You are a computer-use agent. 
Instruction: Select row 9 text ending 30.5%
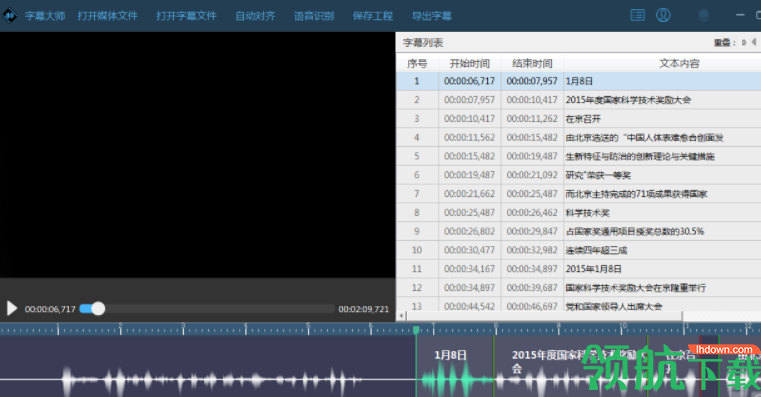pyautogui.click(x=635, y=232)
